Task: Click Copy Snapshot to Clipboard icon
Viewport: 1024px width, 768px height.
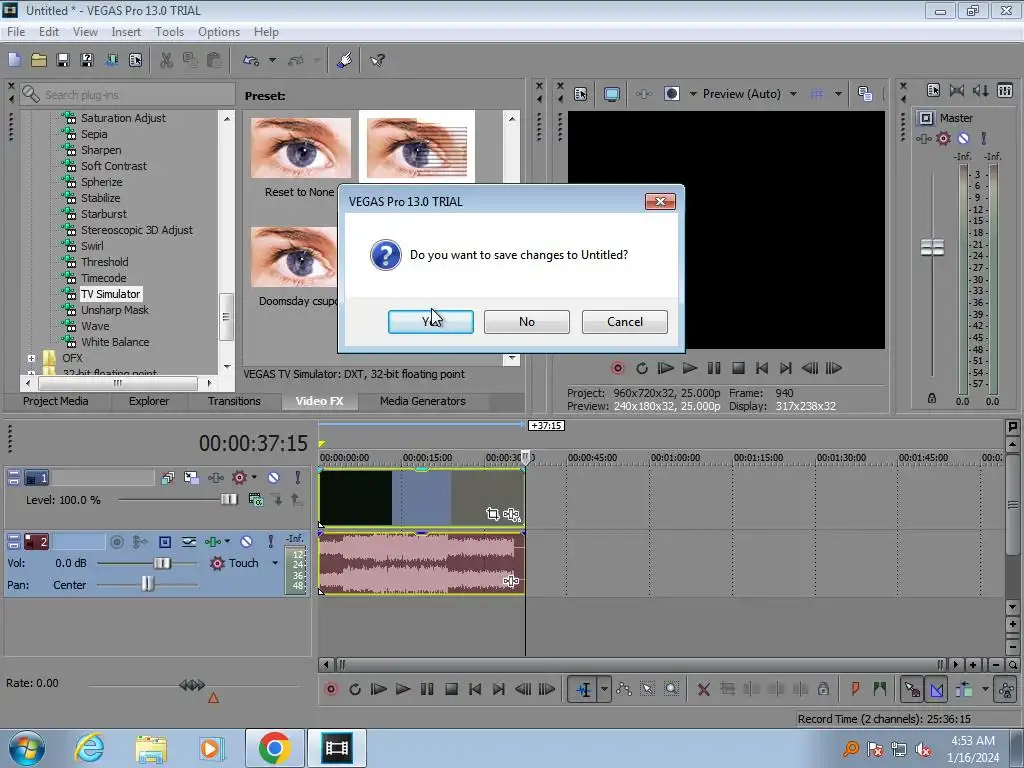Action: tap(865, 94)
